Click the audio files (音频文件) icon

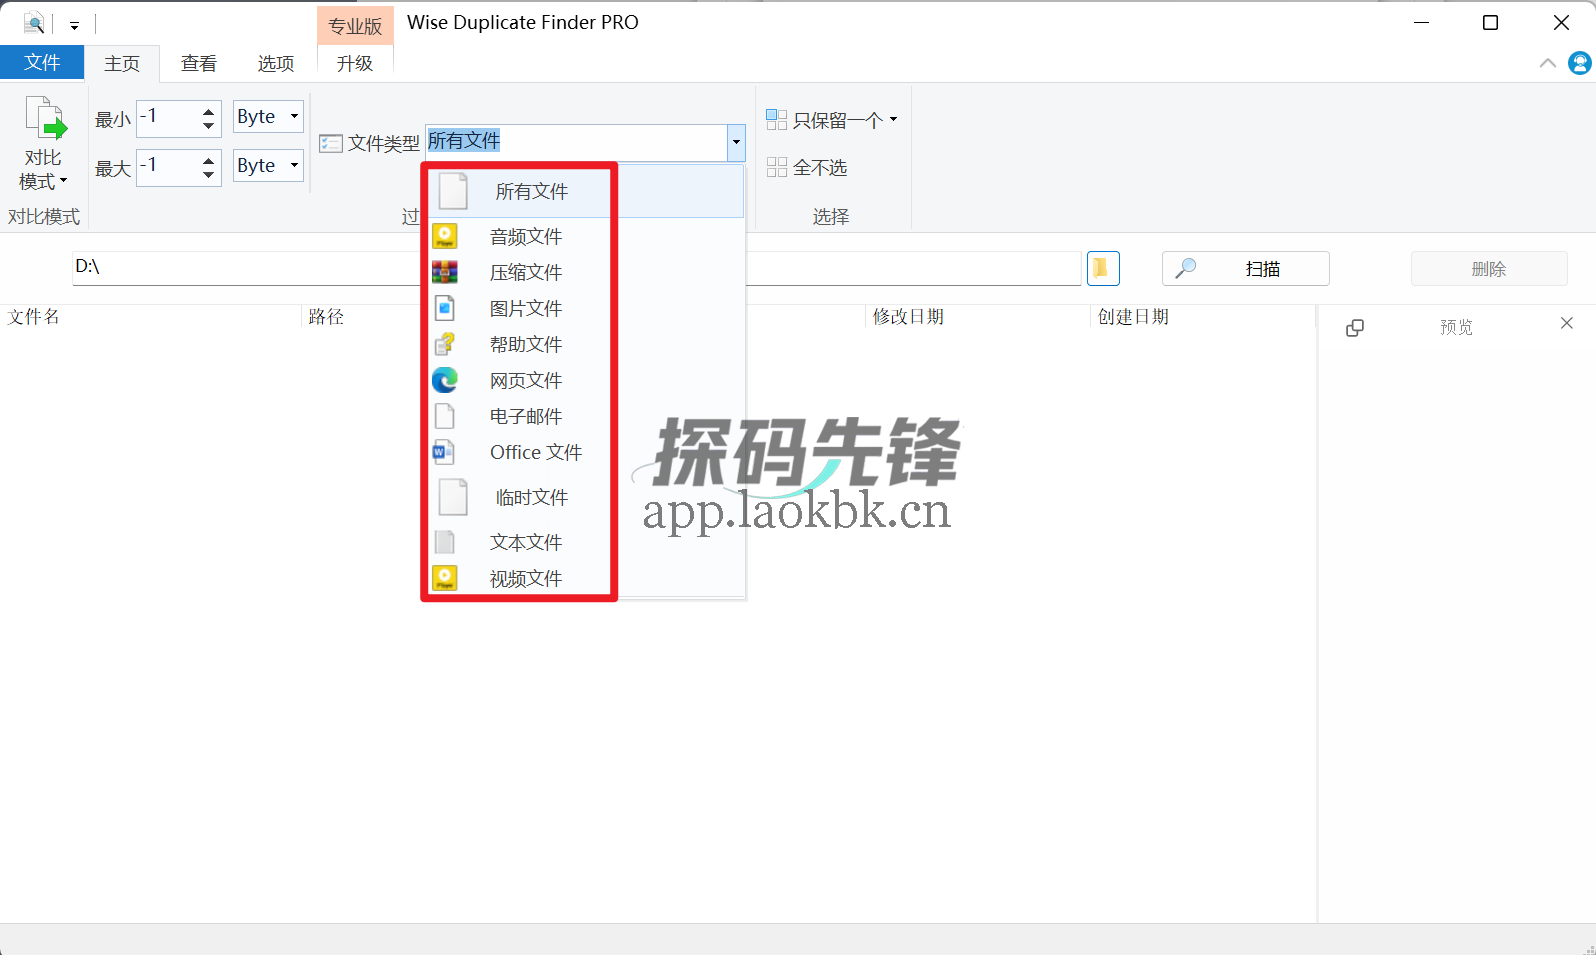click(445, 236)
